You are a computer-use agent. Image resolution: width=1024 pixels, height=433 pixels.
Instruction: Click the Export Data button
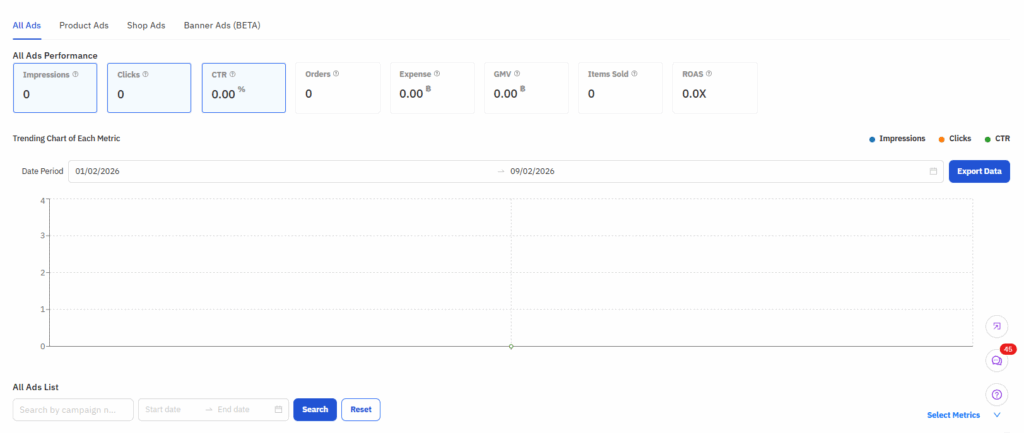click(x=978, y=171)
